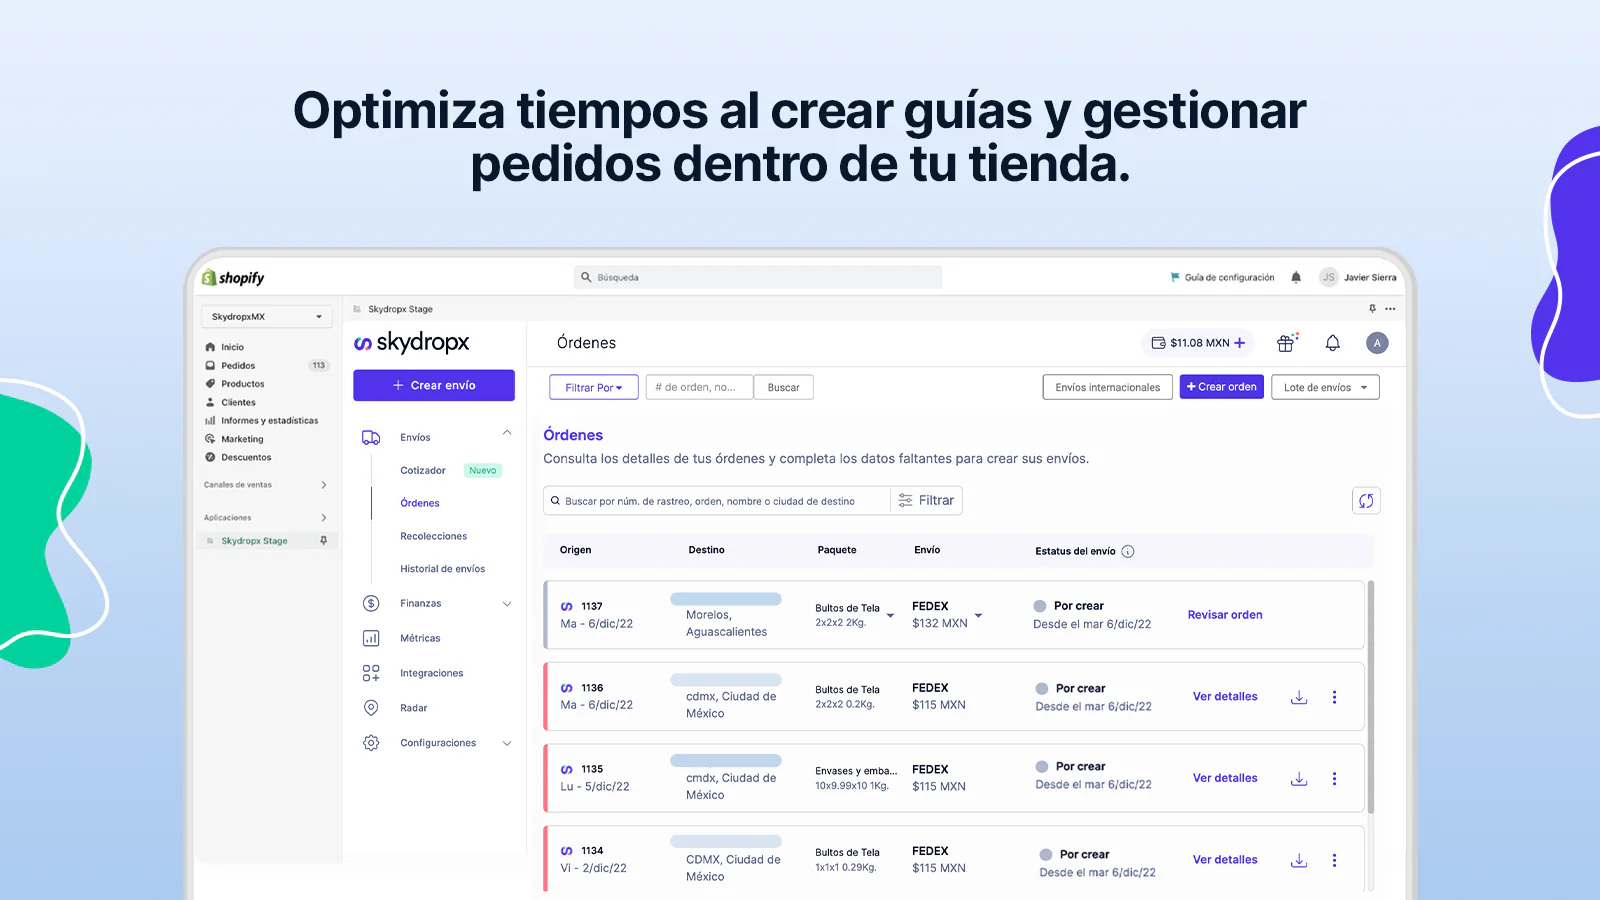
Task: Click the Filtrar button
Action: 926,500
